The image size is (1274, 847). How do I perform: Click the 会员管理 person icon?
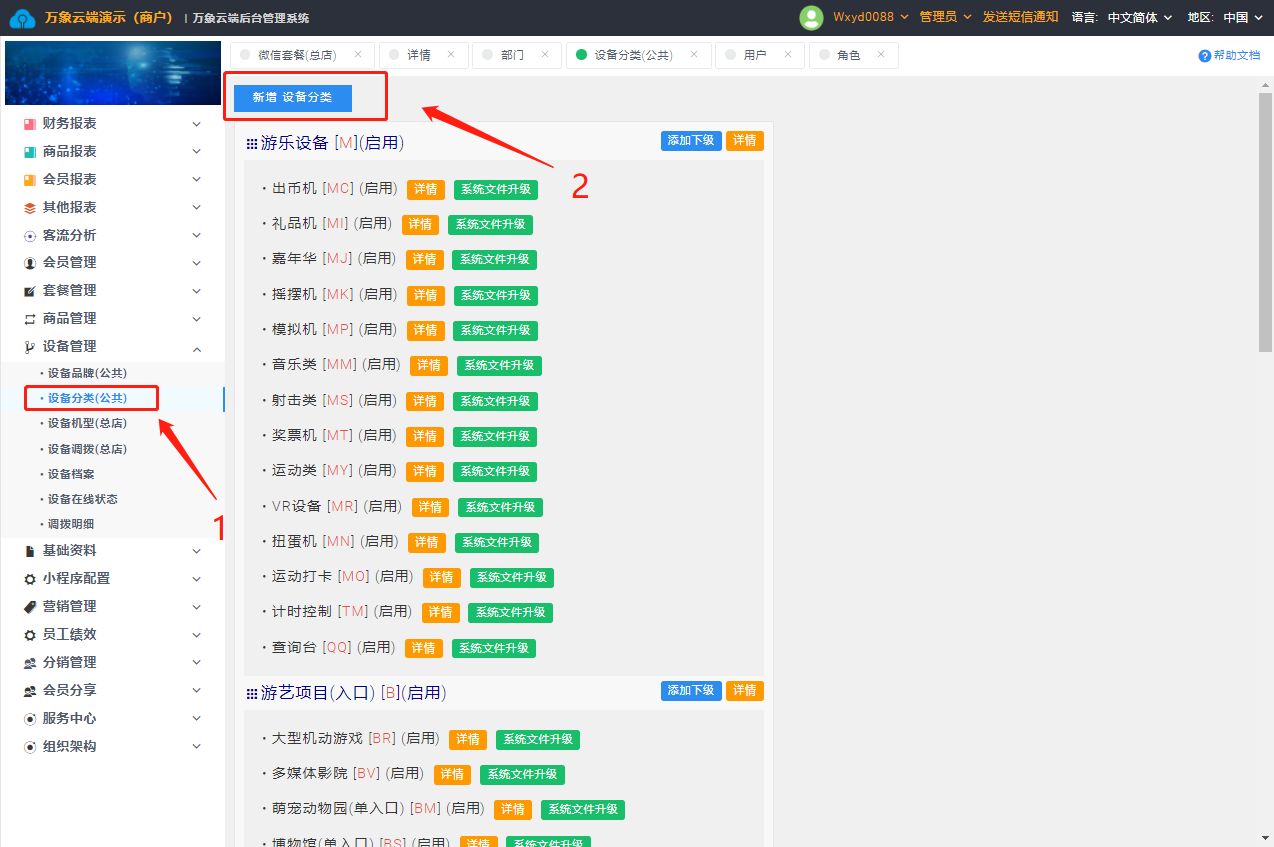tap(30, 263)
